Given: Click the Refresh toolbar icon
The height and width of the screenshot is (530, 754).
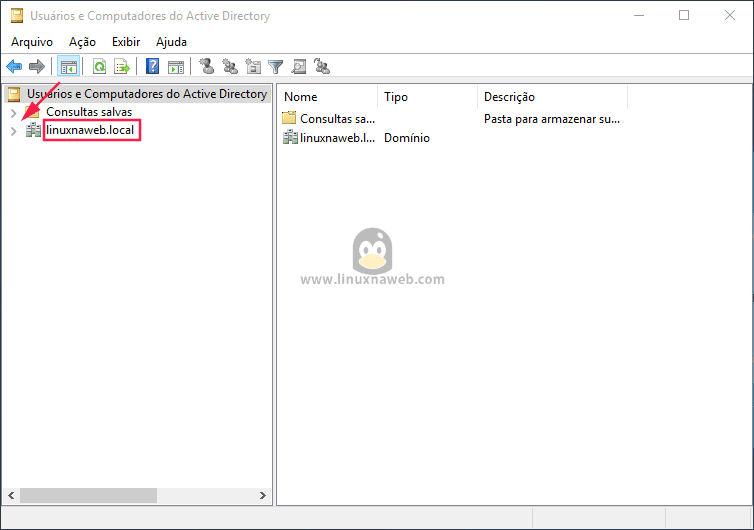Looking at the screenshot, I should coord(99,67).
